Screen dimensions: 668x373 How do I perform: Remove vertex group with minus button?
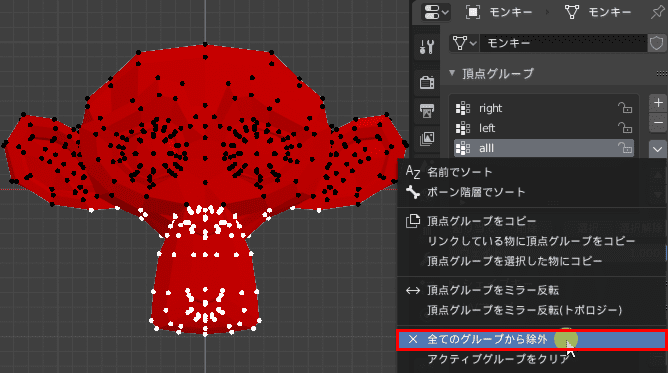tap(658, 123)
